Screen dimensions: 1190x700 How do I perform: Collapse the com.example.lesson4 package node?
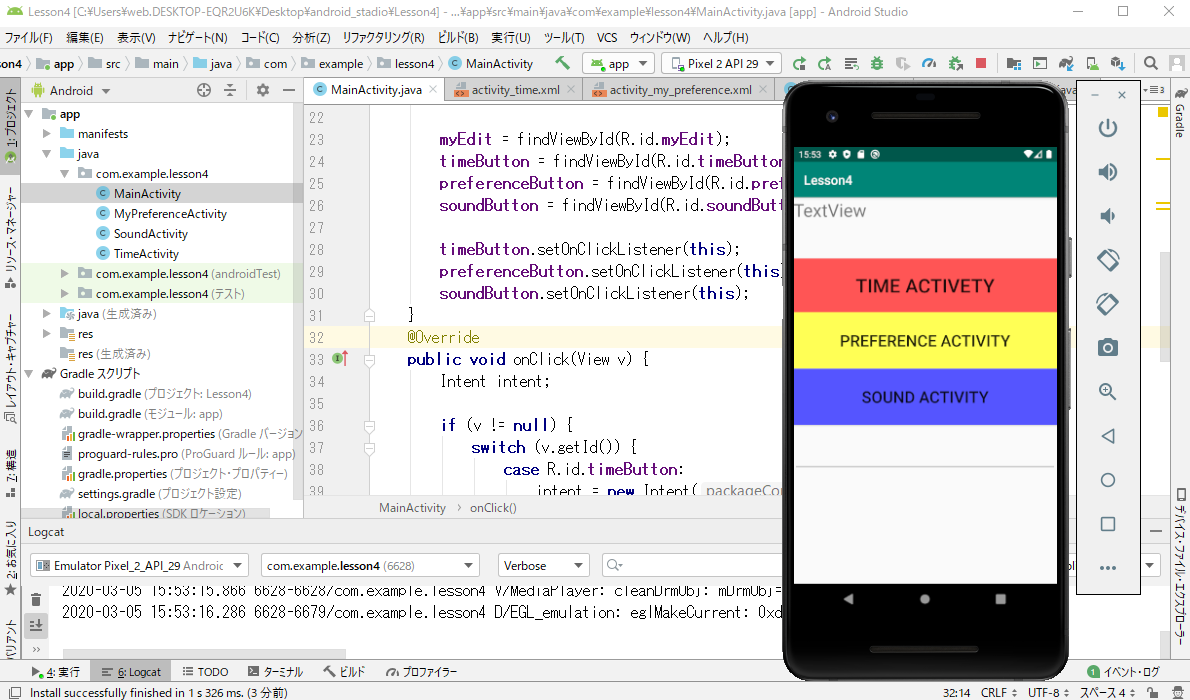tap(65, 174)
